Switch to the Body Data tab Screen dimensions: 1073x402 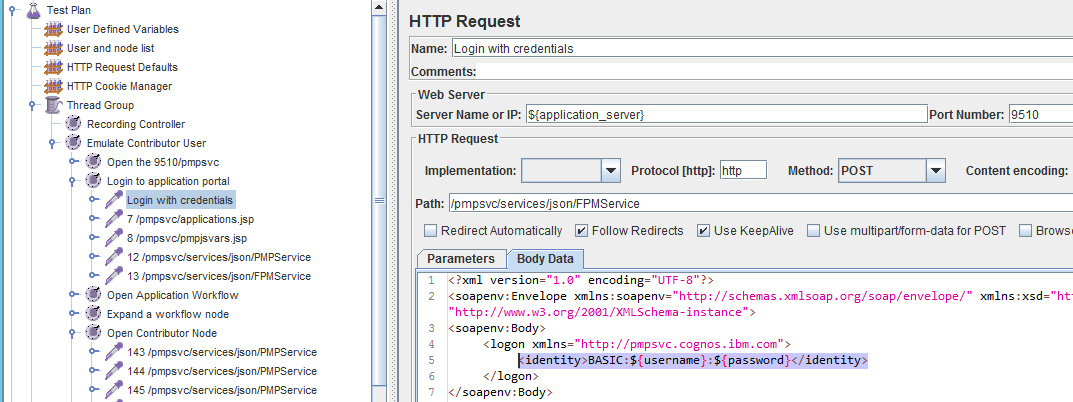pyautogui.click(x=545, y=259)
